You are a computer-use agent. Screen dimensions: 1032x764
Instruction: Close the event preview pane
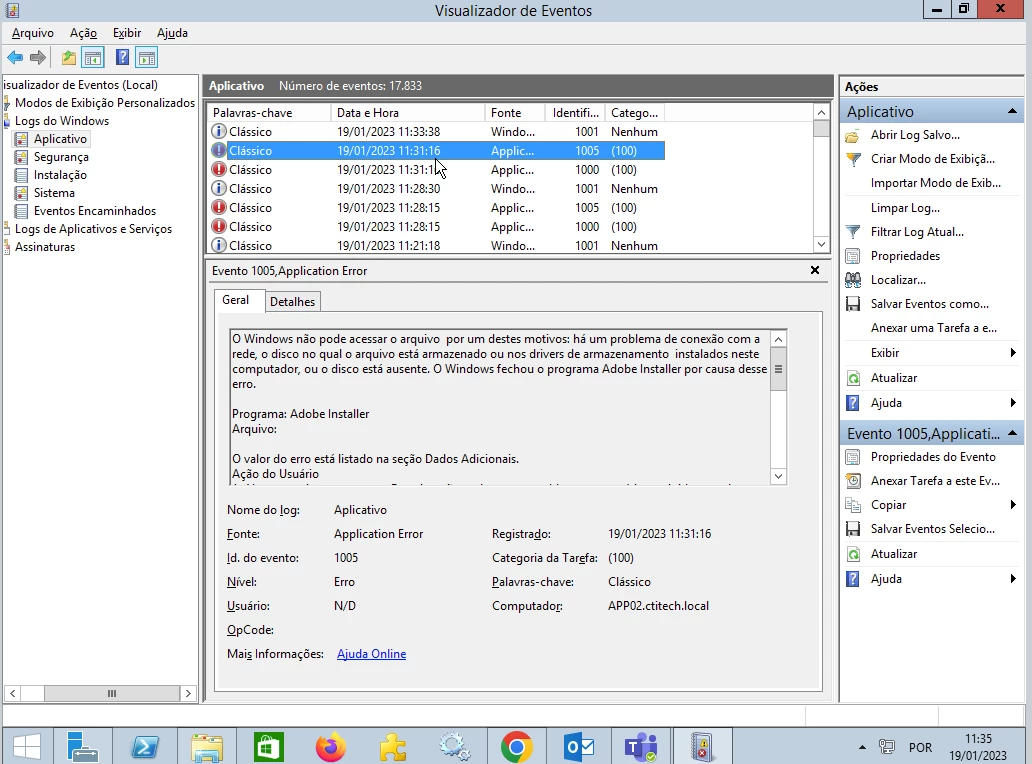coord(815,270)
